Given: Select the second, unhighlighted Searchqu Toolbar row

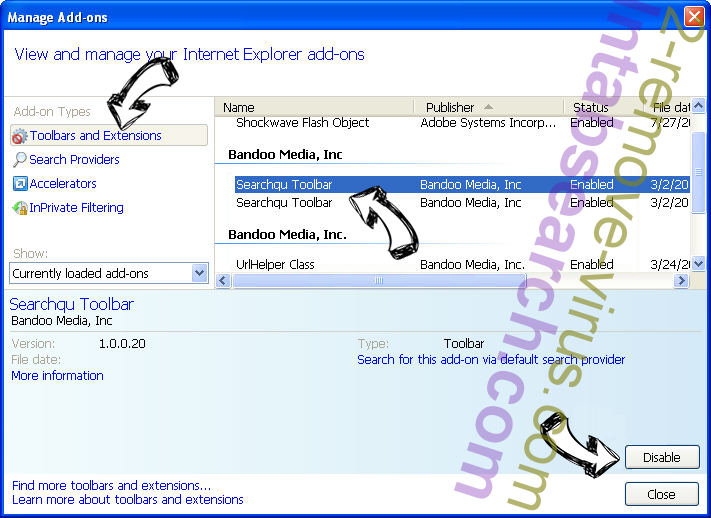Looking at the screenshot, I should click(x=462, y=202).
